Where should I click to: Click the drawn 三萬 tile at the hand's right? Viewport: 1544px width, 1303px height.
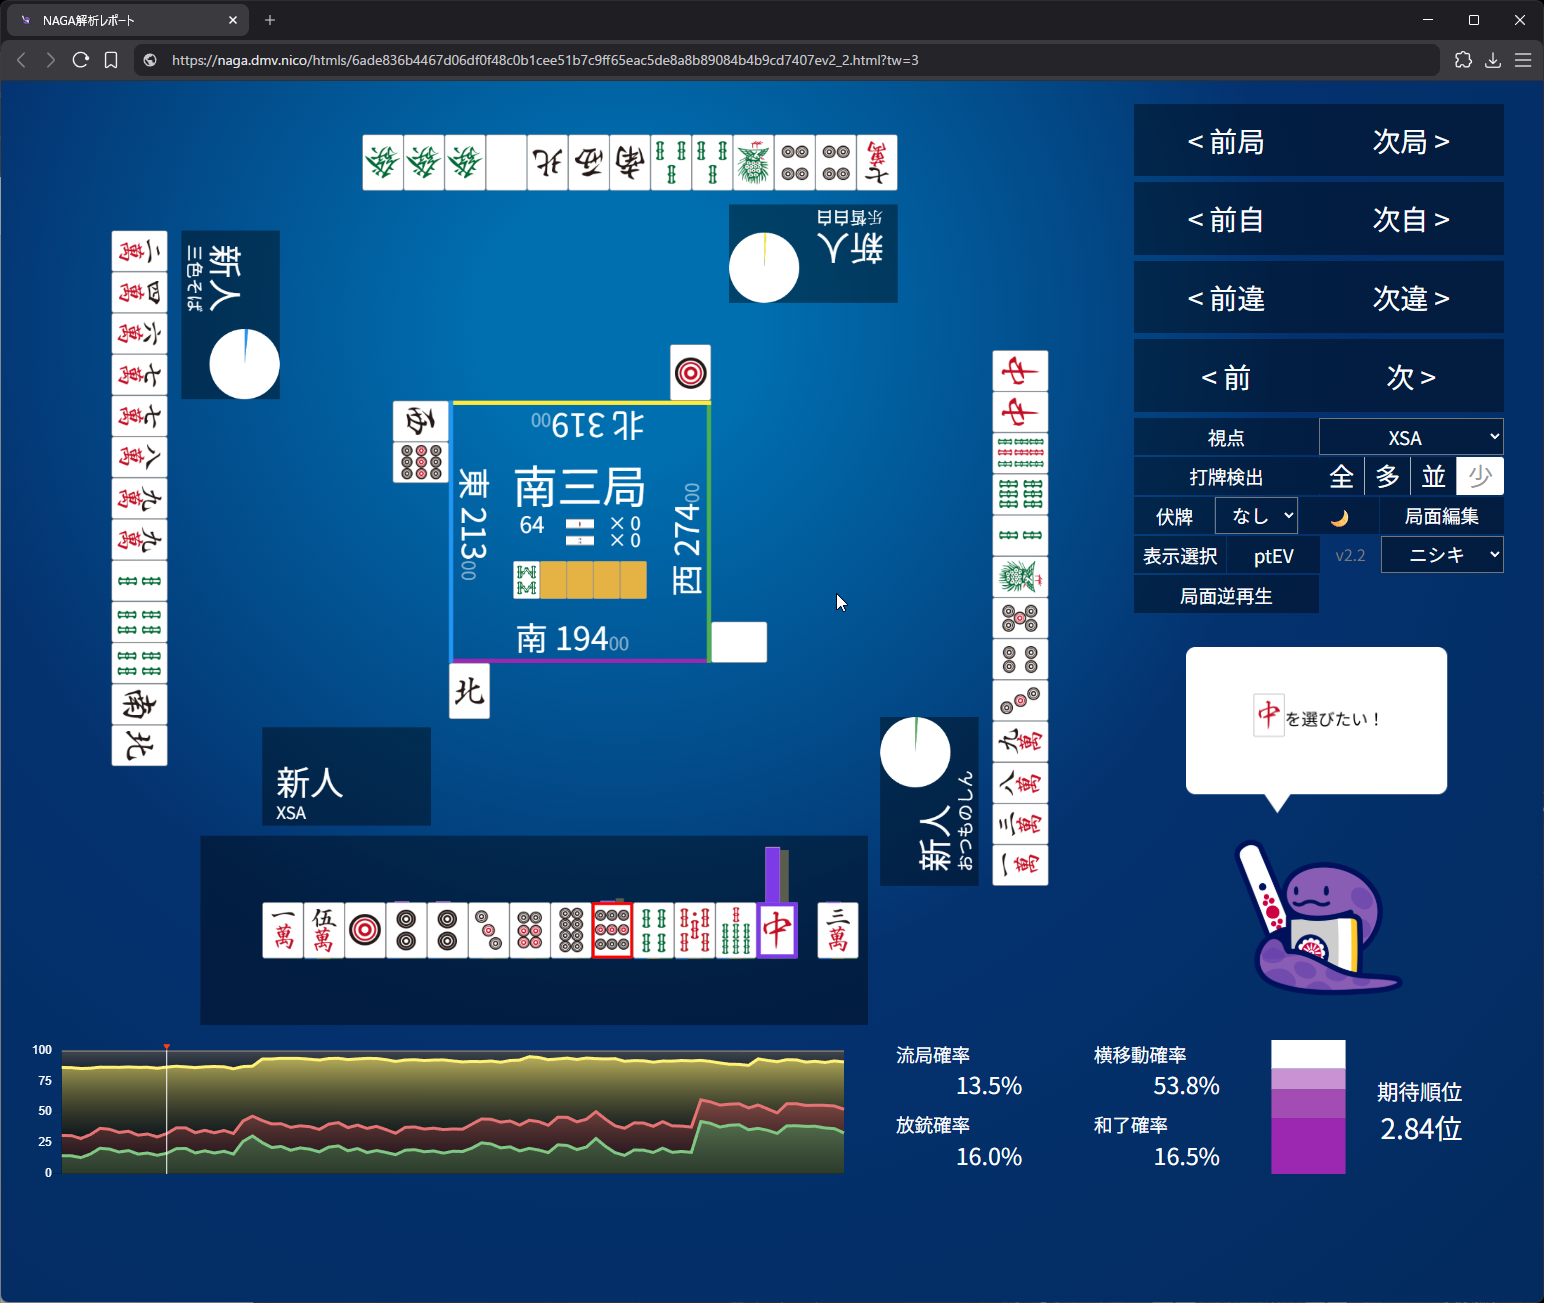(838, 930)
